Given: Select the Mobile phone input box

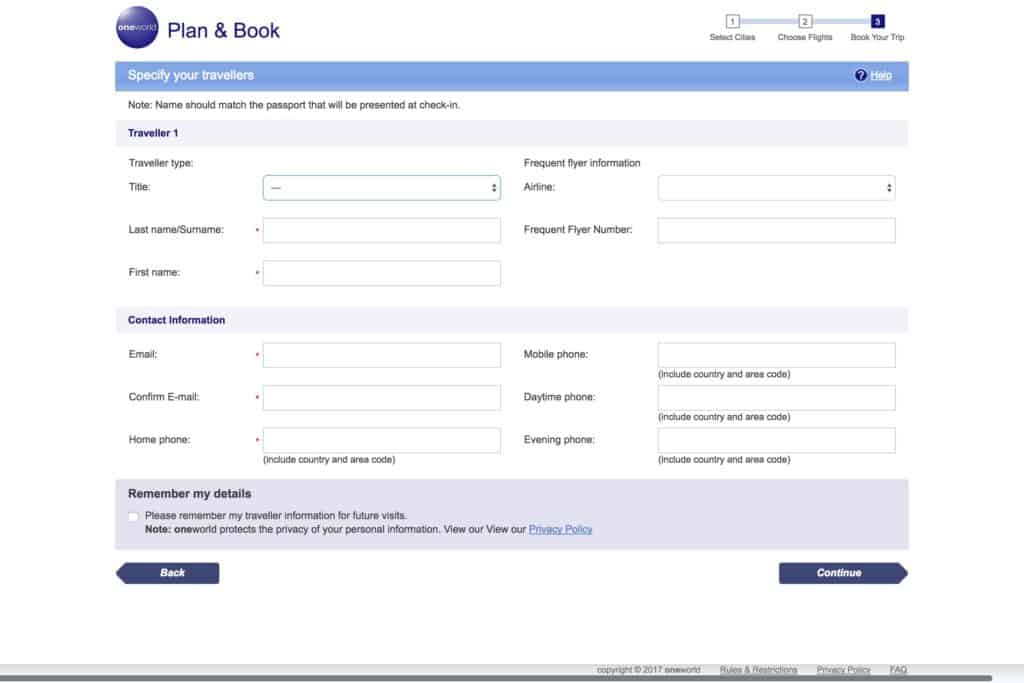Looking at the screenshot, I should click(x=776, y=355).
